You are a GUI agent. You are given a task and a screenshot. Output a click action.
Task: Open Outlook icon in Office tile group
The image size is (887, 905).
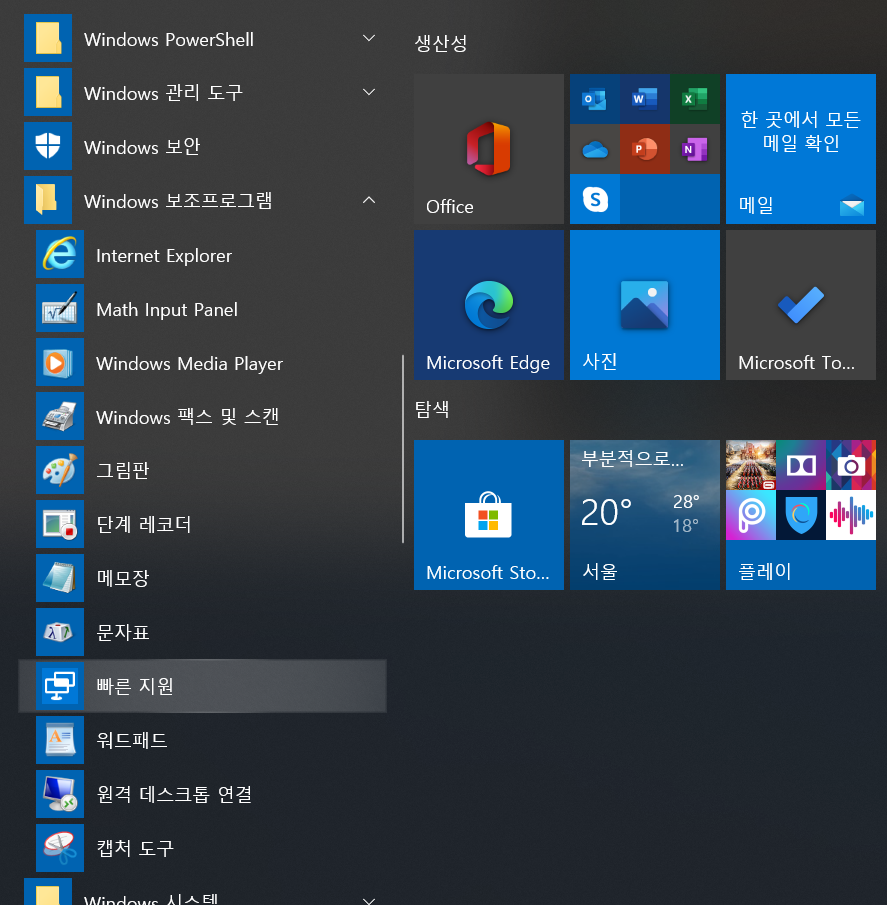(x=594, y=99)
